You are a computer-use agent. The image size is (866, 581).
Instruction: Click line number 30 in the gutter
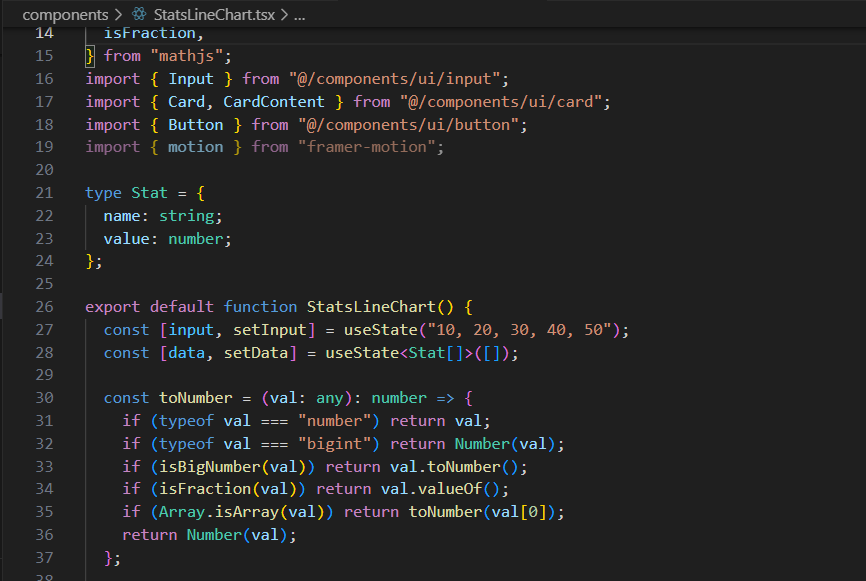pyautogui.click(x=44, y=398)
